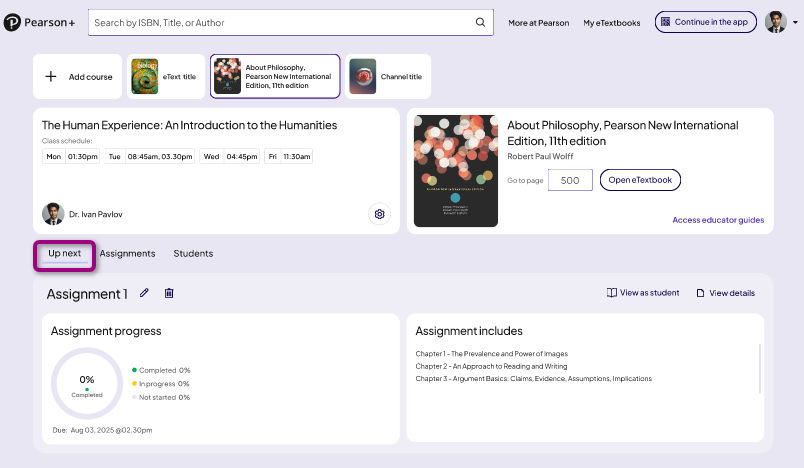
Task: Open Access educator guides link
Action: click(718, 220)
